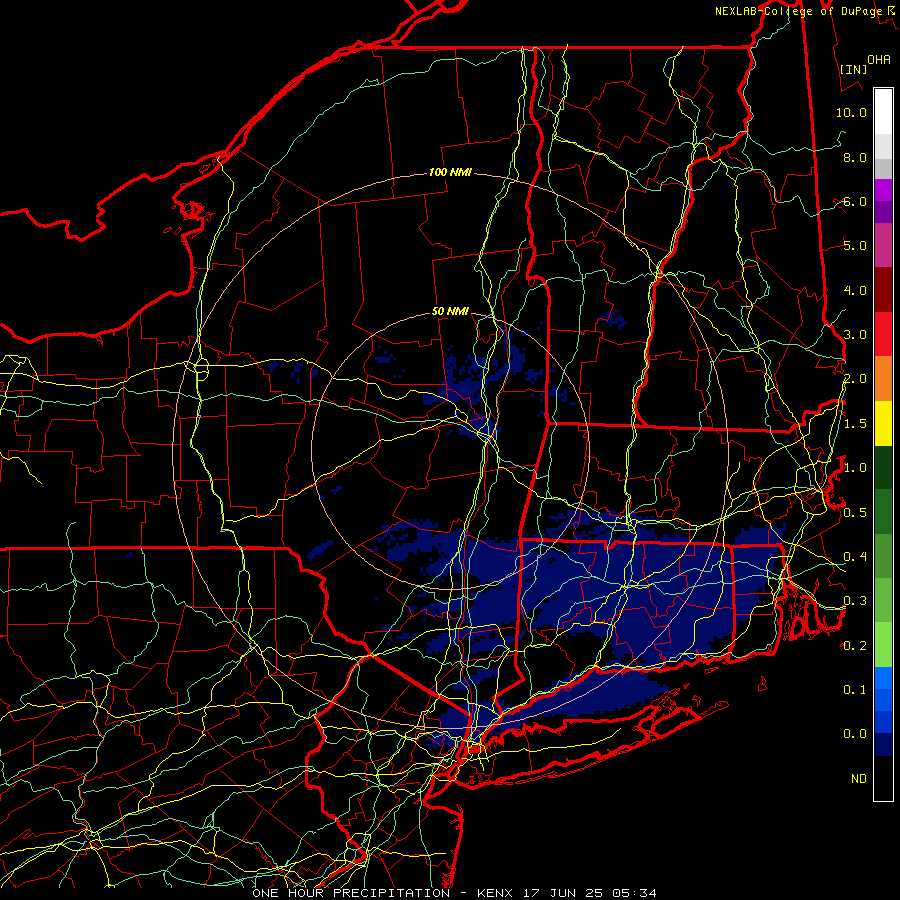
Task: Click the 0.4 legend value
Action: [855, 556]
